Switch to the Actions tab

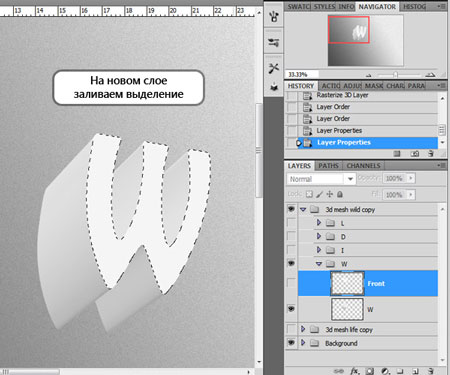[x=331, y=86]
